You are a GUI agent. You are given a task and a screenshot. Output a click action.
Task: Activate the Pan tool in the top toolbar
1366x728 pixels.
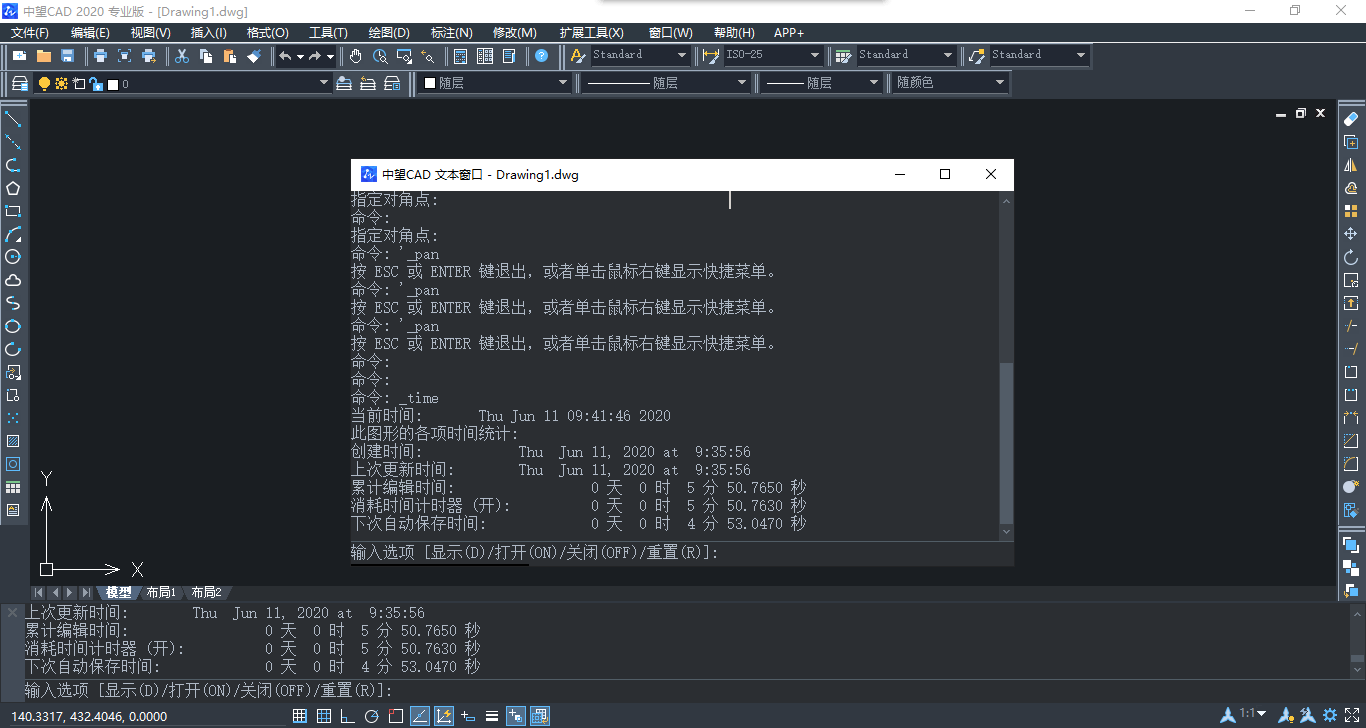tap(356, 56)
